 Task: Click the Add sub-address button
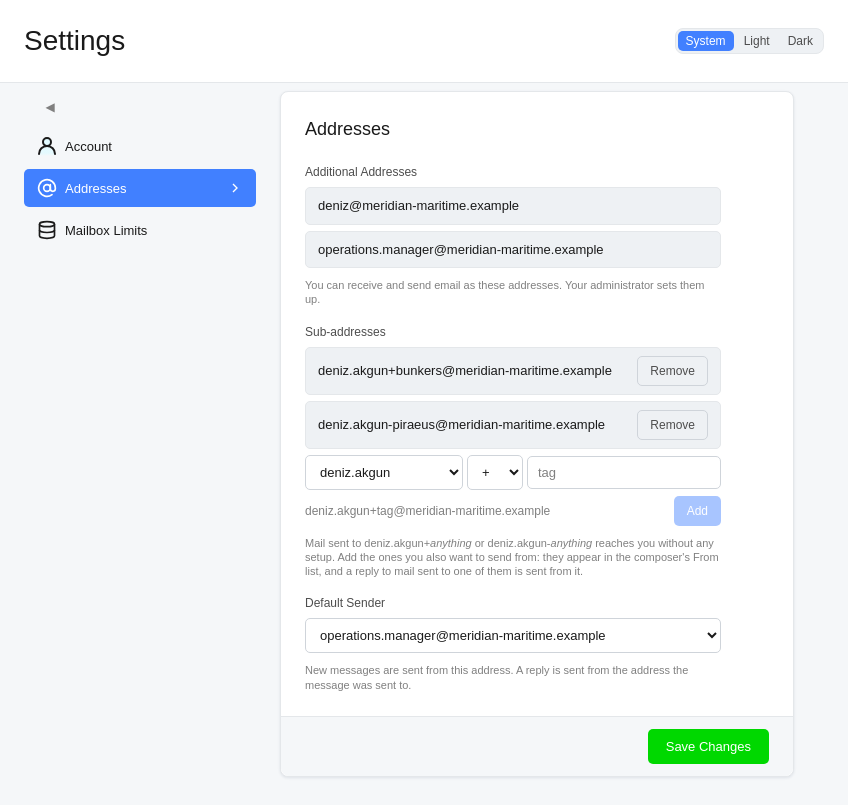697,511
